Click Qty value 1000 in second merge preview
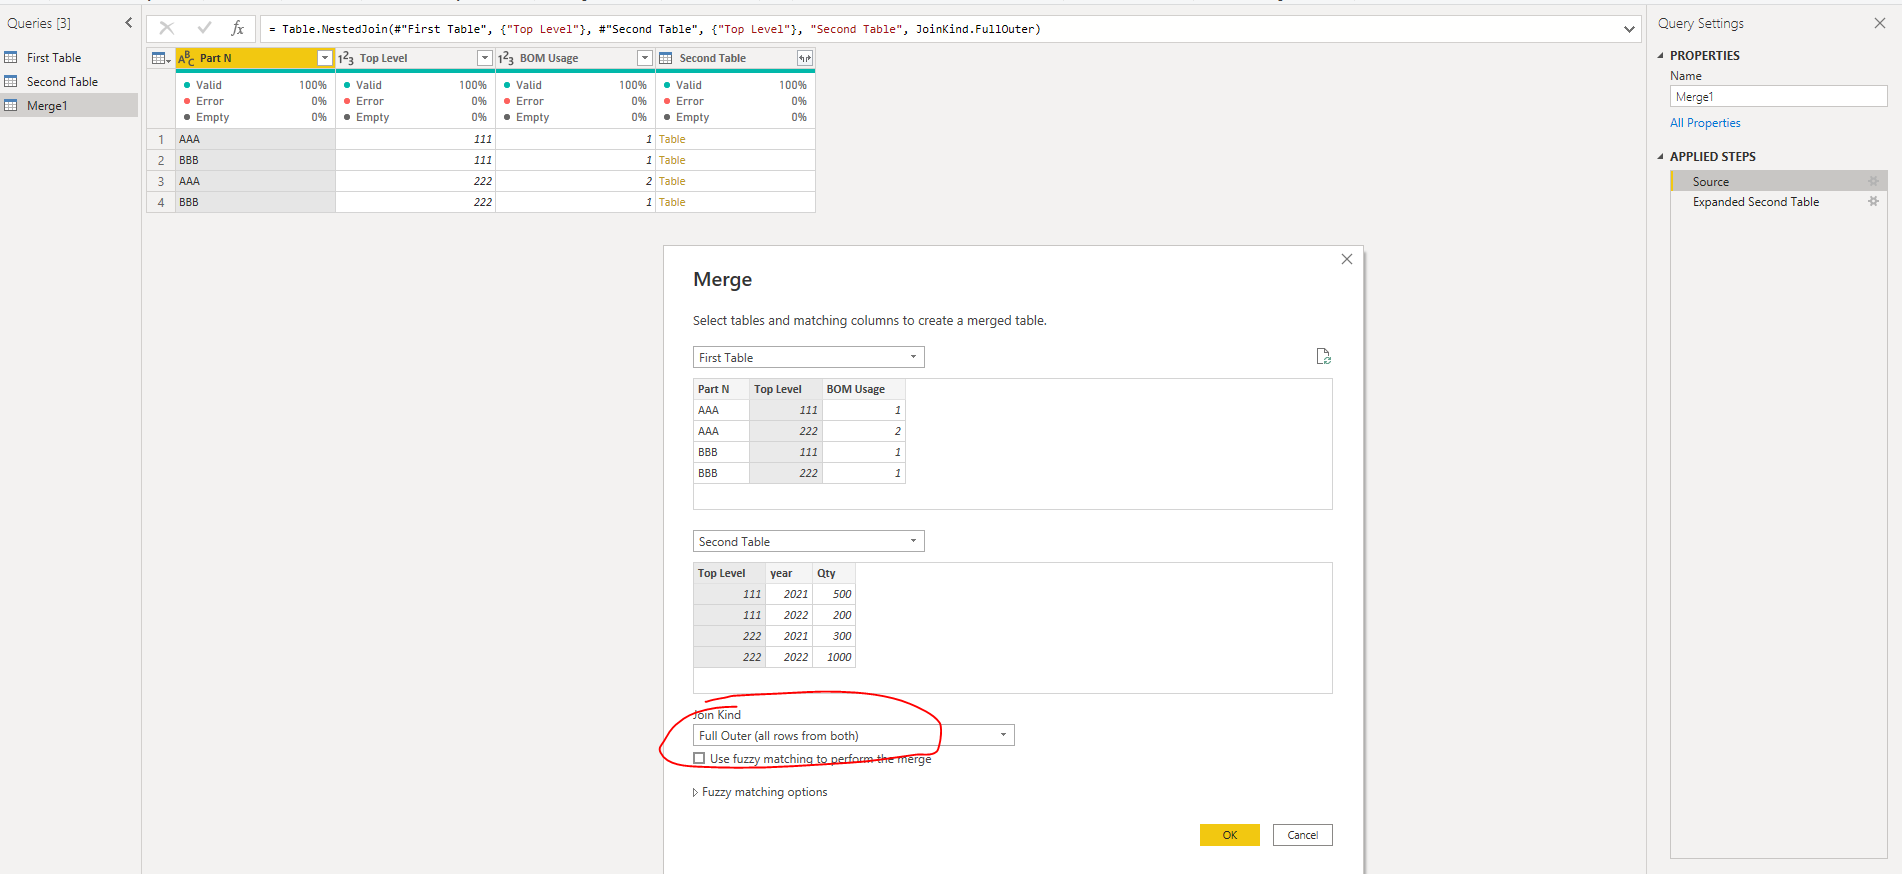This screenshot has height=874, width=1902. [834, 657]
